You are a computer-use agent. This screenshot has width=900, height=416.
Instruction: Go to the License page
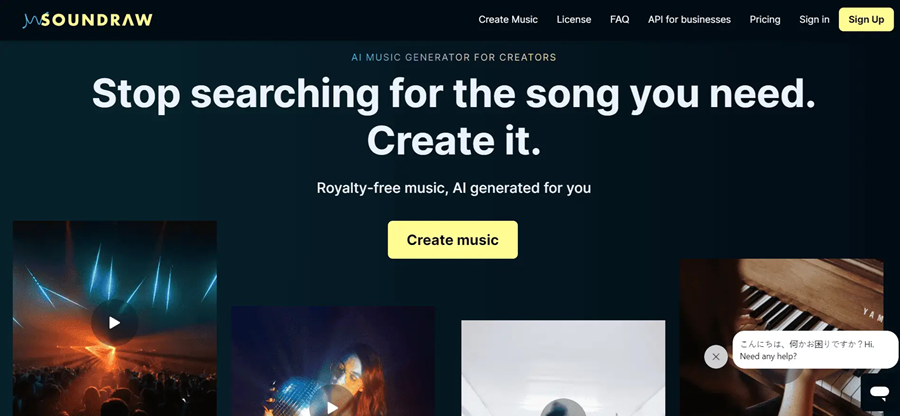coord(573,20)
